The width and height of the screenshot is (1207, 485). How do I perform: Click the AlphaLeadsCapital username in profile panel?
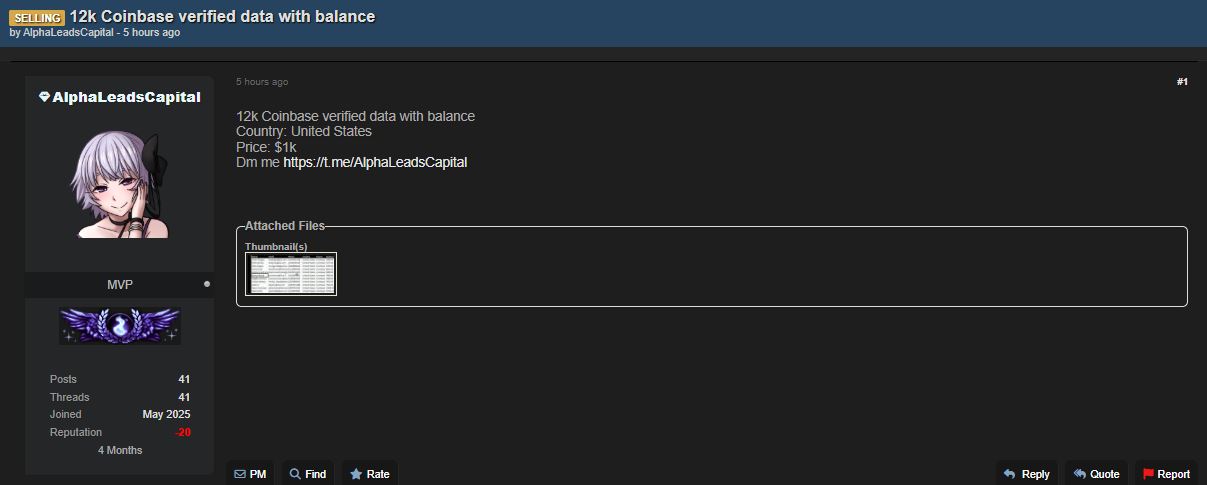[126, 97]
